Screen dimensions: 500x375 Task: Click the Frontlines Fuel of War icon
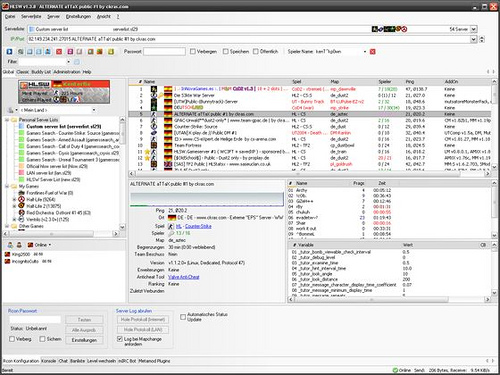(21, 193)
